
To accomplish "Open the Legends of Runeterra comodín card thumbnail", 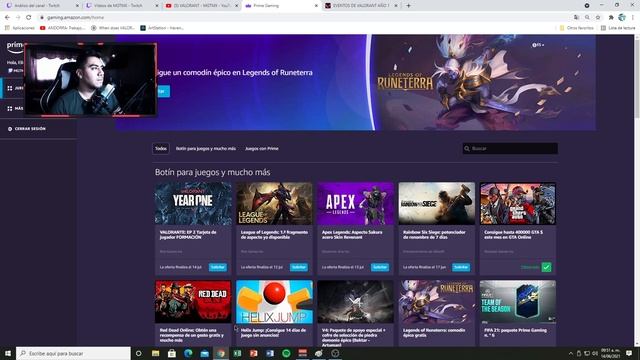I will pos(437,302).
